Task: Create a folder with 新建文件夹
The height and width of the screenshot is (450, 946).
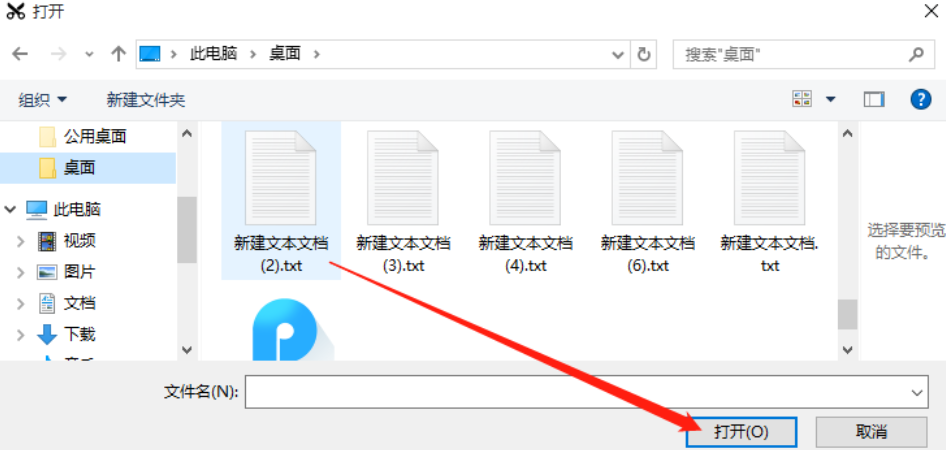Action: (x=145, y=100)
